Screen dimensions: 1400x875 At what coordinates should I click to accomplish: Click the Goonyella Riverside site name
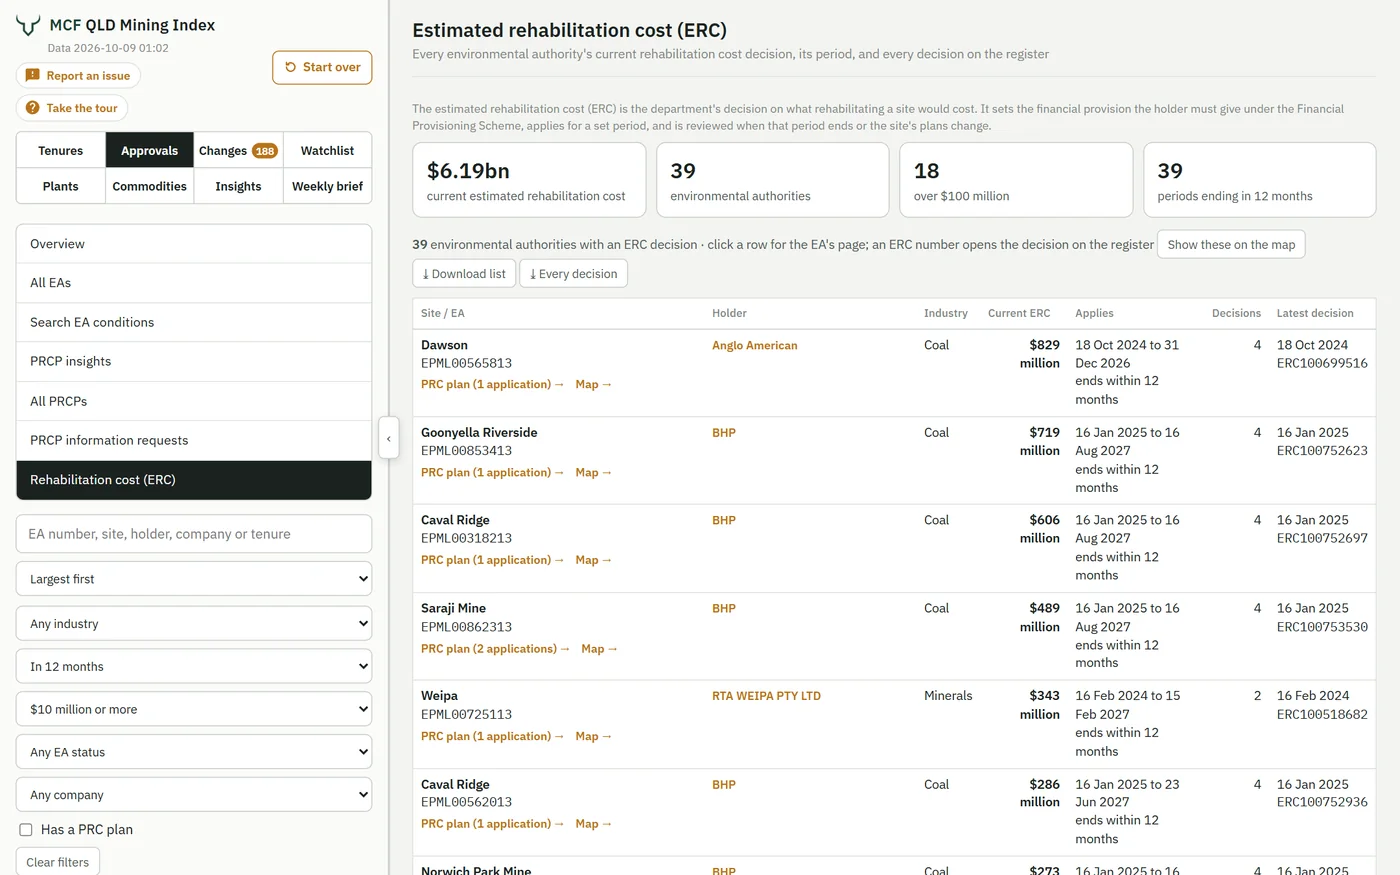click(479, 433)
